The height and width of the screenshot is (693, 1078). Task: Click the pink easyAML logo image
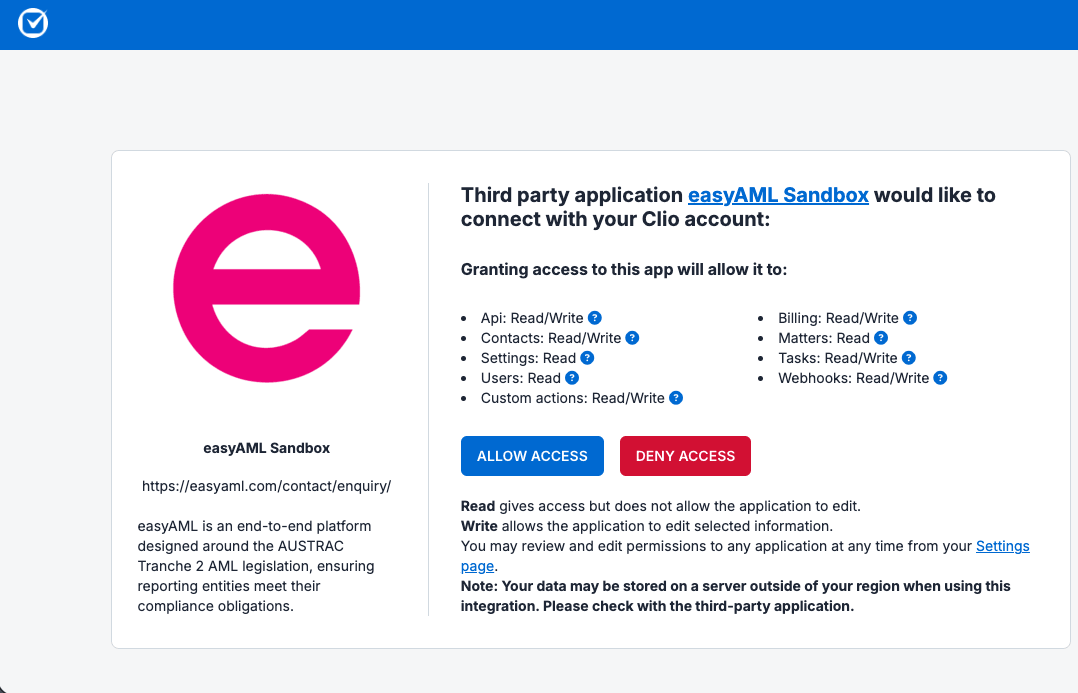[267, 288]
